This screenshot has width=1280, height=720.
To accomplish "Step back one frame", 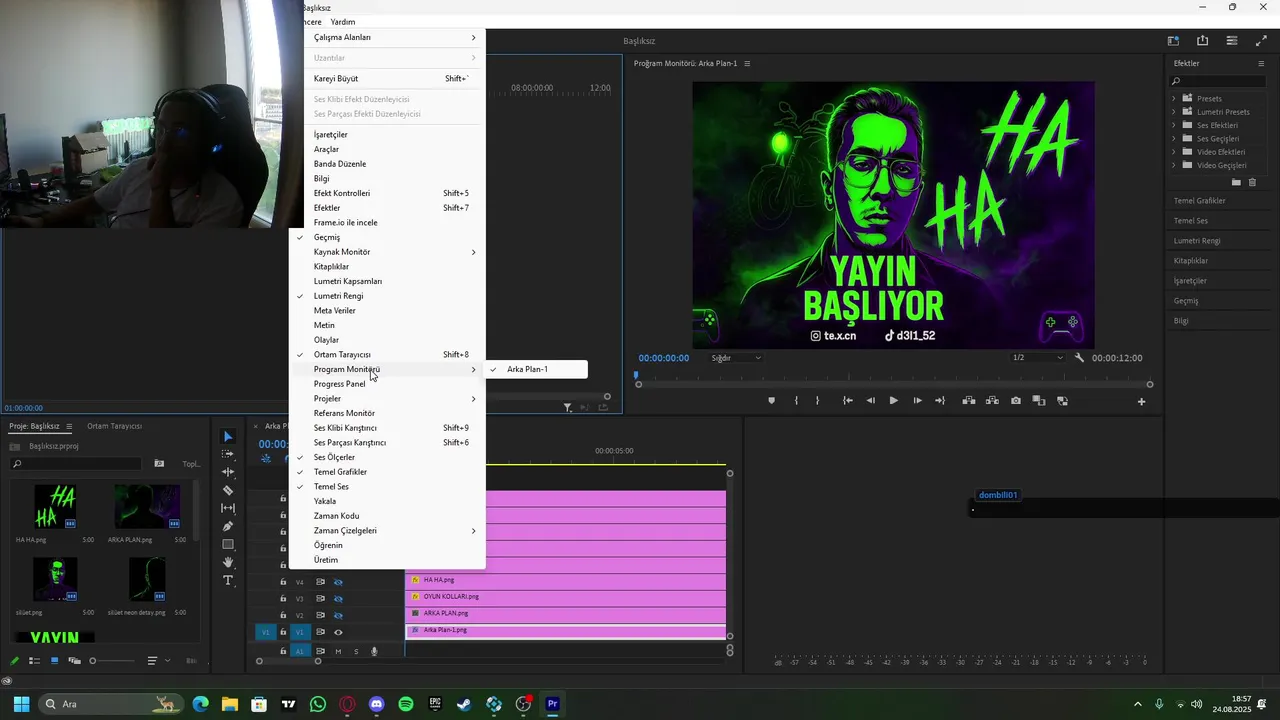I will [870, 401].
